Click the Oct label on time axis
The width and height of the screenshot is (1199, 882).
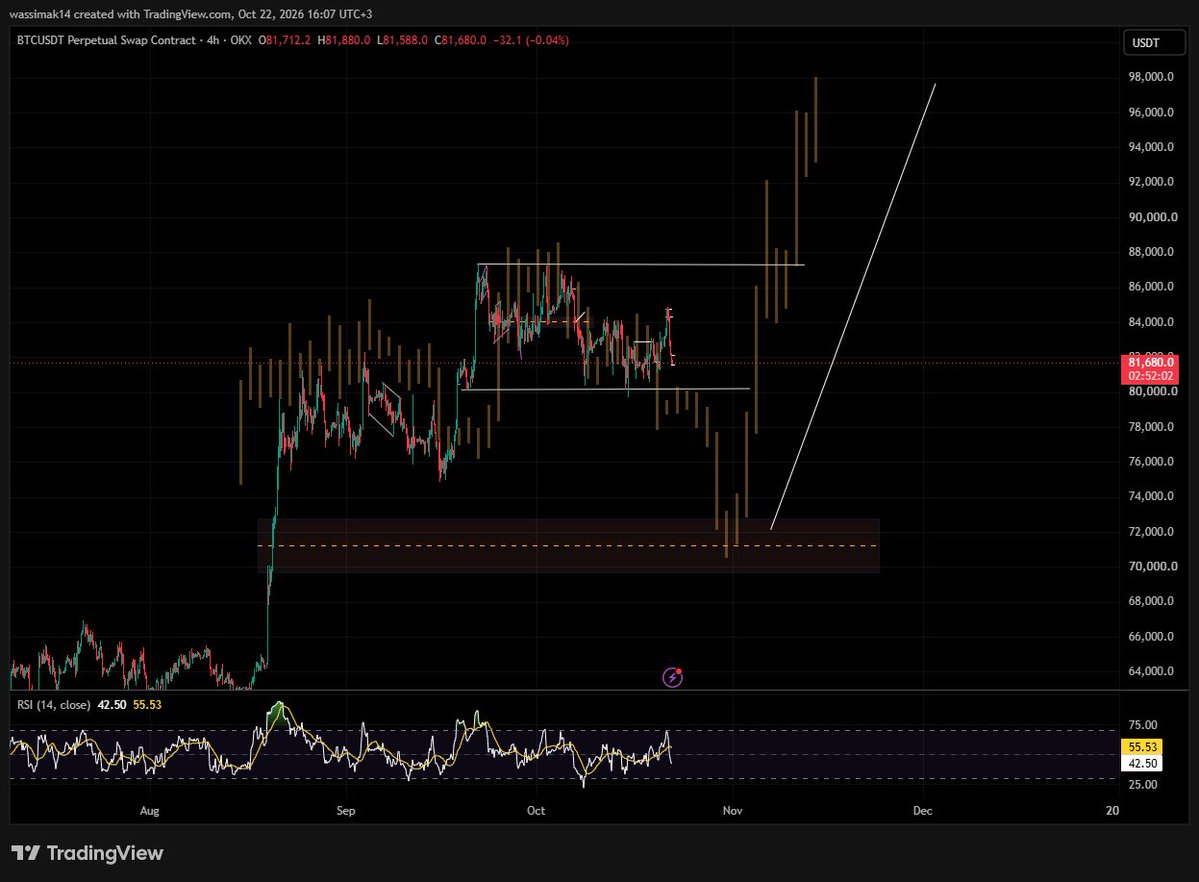(x=536, y=811)
